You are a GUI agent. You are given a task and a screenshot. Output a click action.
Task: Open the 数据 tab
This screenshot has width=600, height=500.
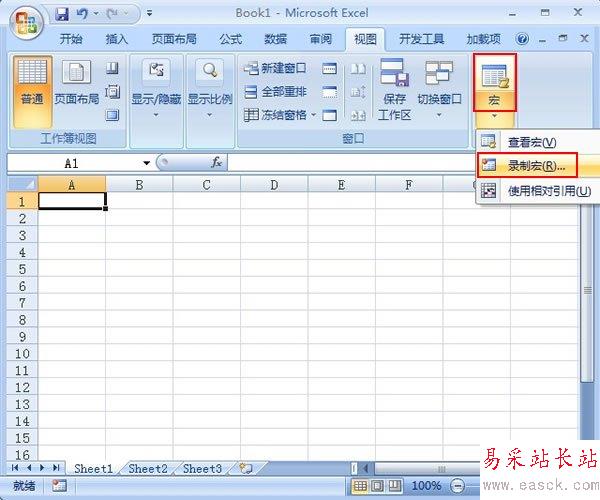(276, 39)
